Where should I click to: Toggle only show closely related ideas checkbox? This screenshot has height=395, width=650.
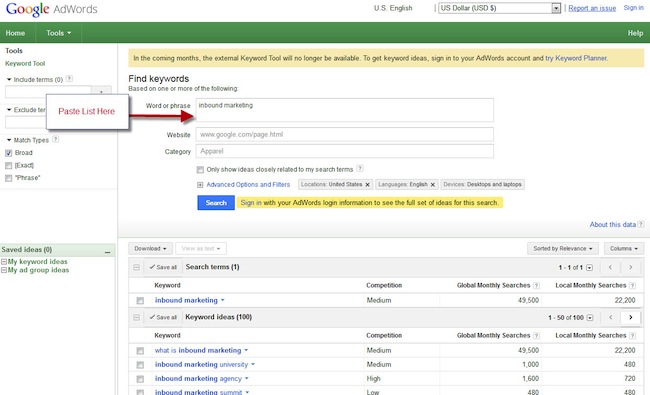[x=200, y=170]
